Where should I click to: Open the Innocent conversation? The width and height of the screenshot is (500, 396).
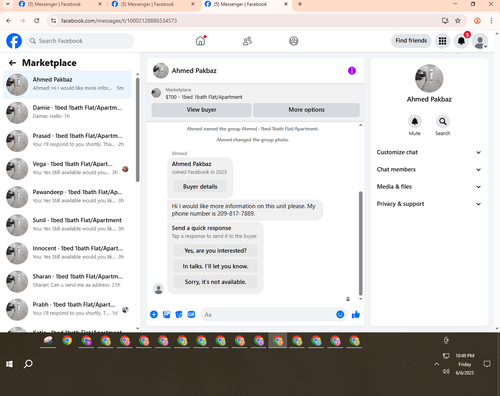point(68,253)
